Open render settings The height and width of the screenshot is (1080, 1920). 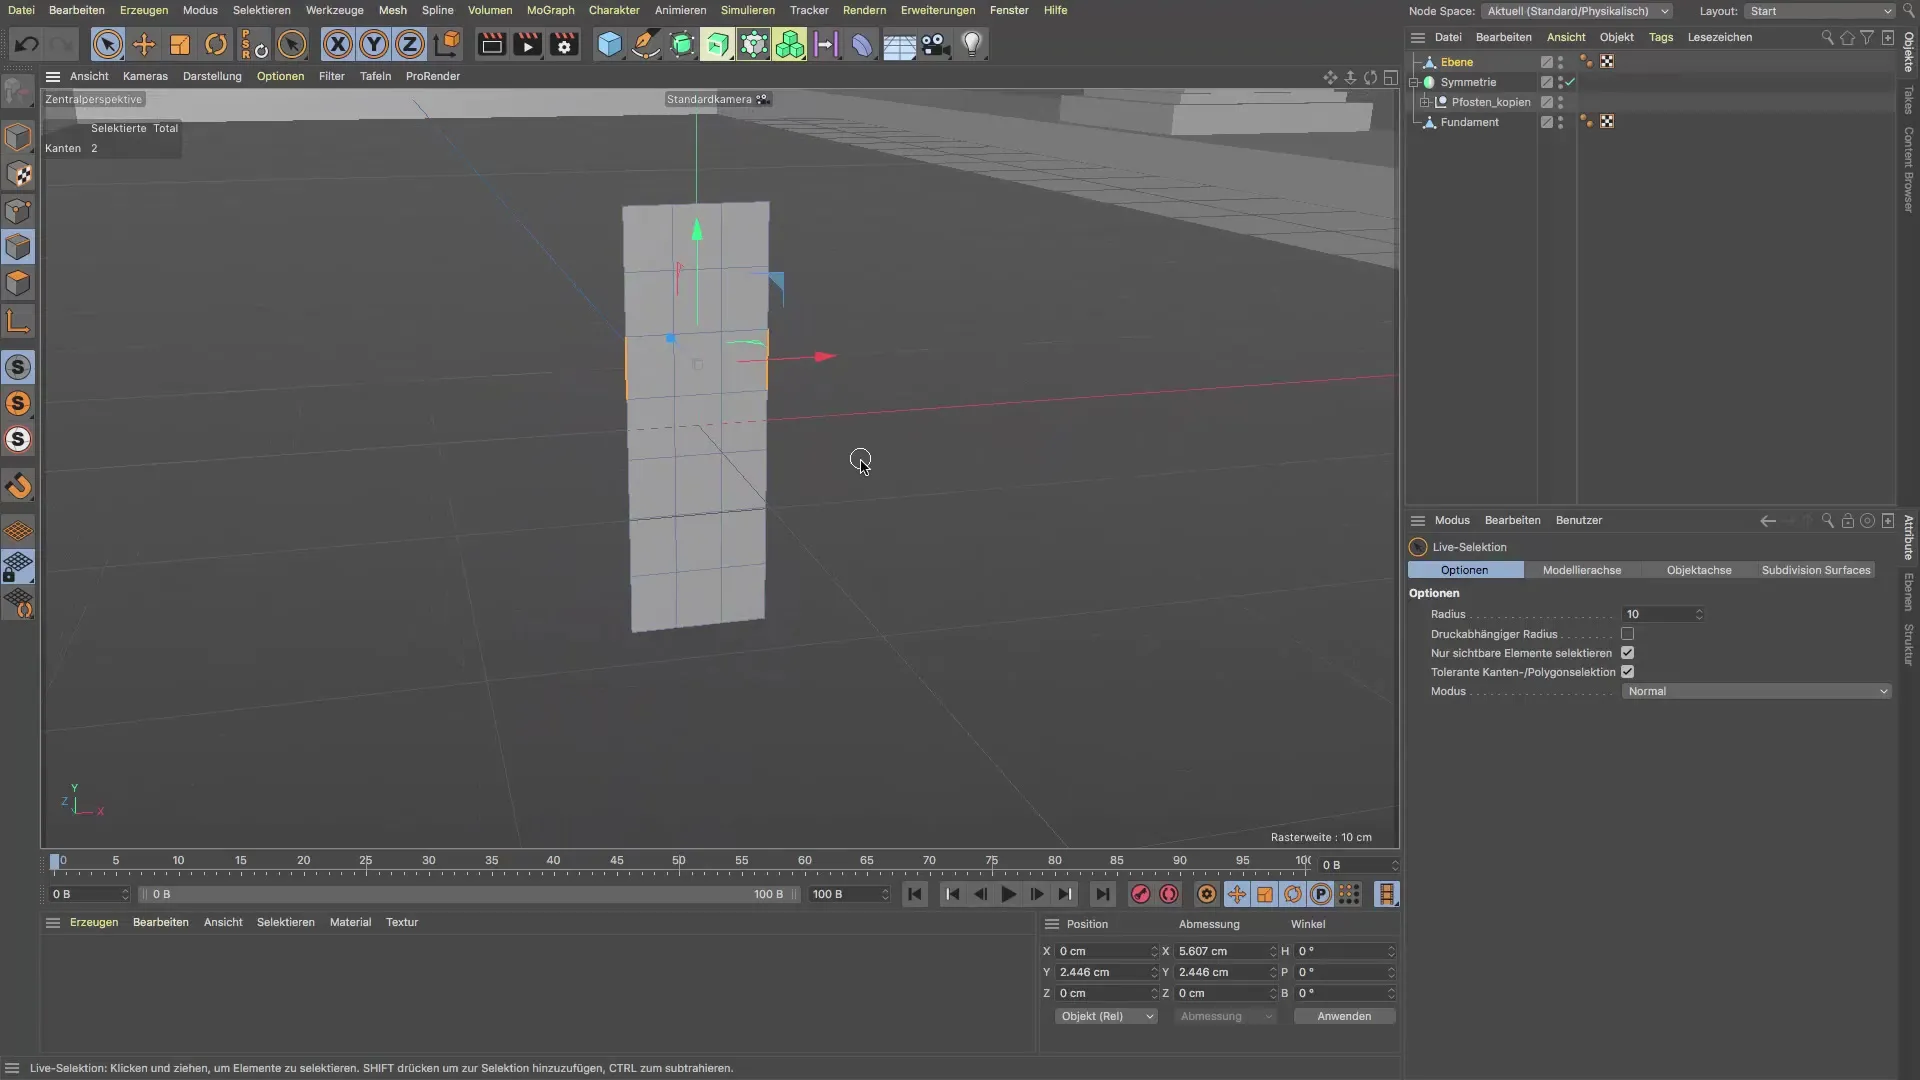tap(564, 44)
